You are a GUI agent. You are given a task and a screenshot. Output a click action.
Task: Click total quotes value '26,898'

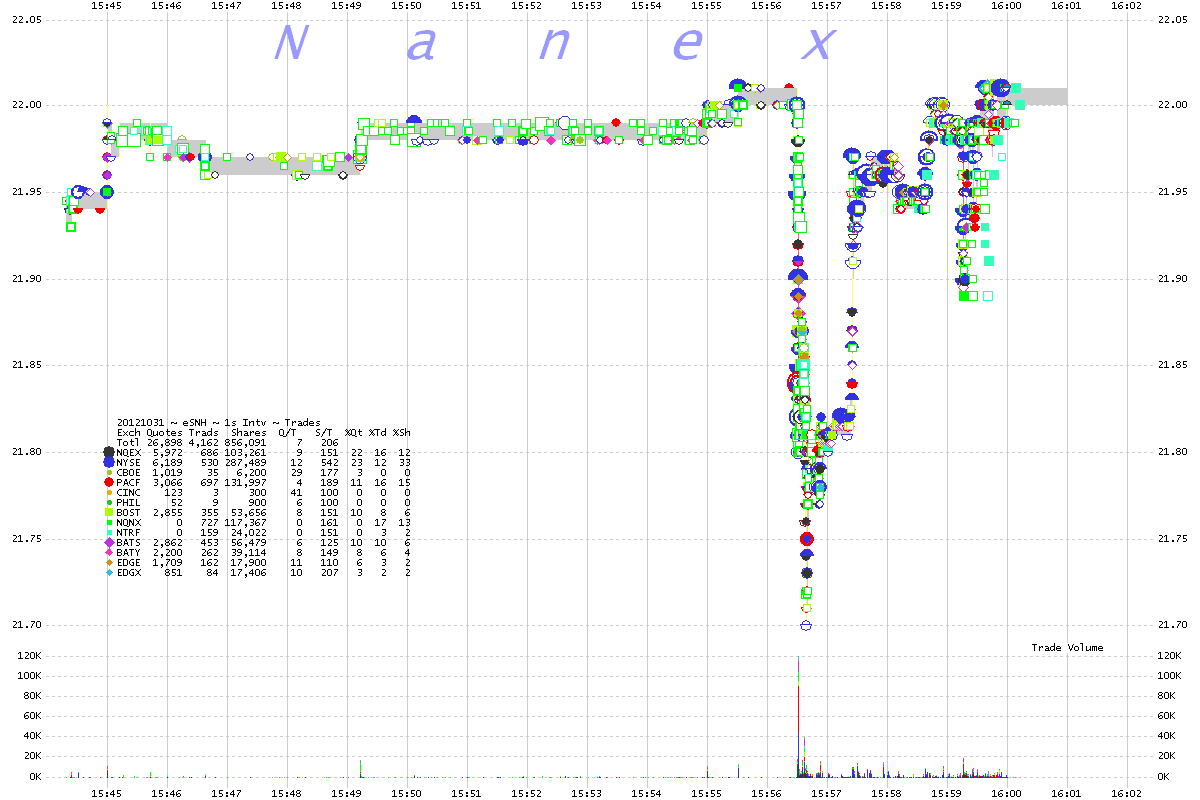164,442
